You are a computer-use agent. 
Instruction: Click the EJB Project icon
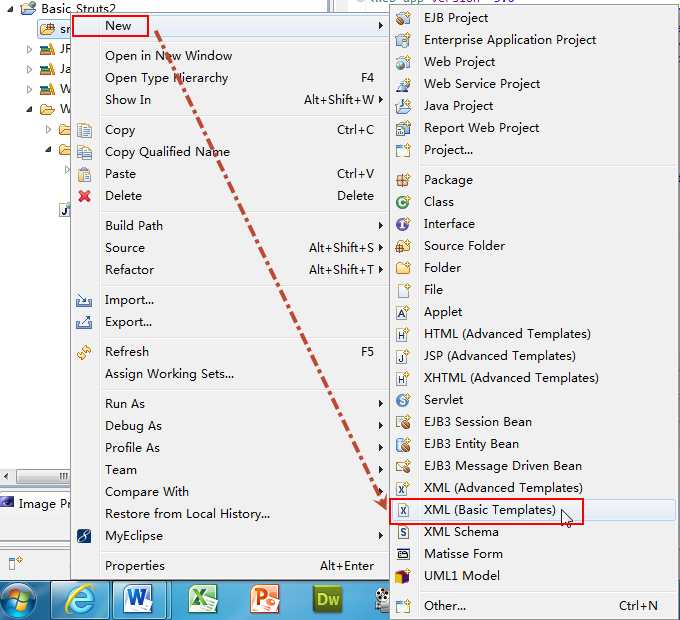[x=403, y=18]
